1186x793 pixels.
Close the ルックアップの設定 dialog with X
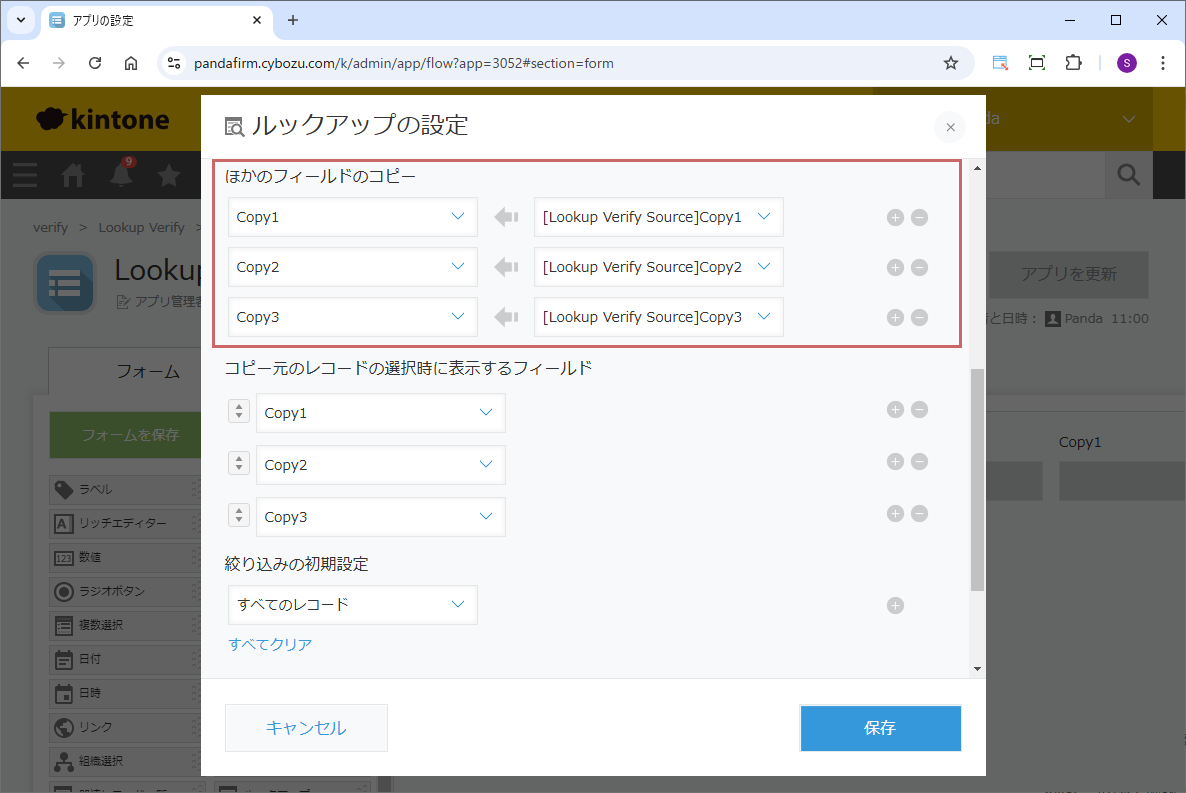[950, 127]
